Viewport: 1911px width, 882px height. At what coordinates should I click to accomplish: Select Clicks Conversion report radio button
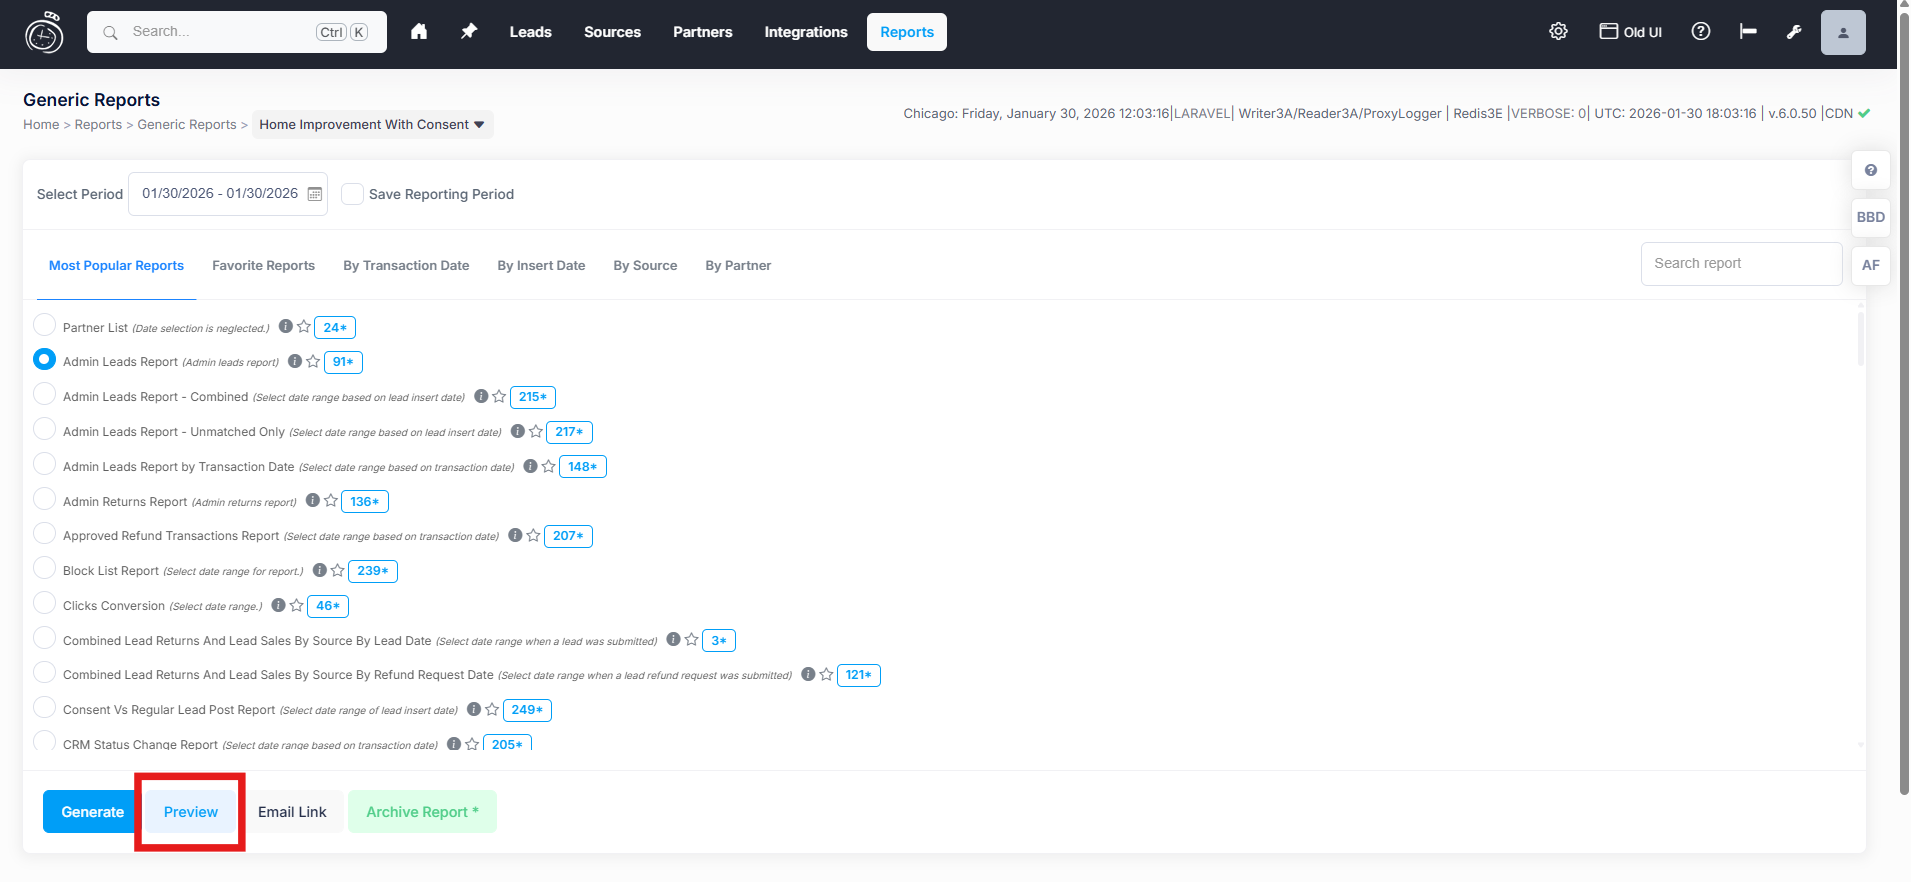44,604
